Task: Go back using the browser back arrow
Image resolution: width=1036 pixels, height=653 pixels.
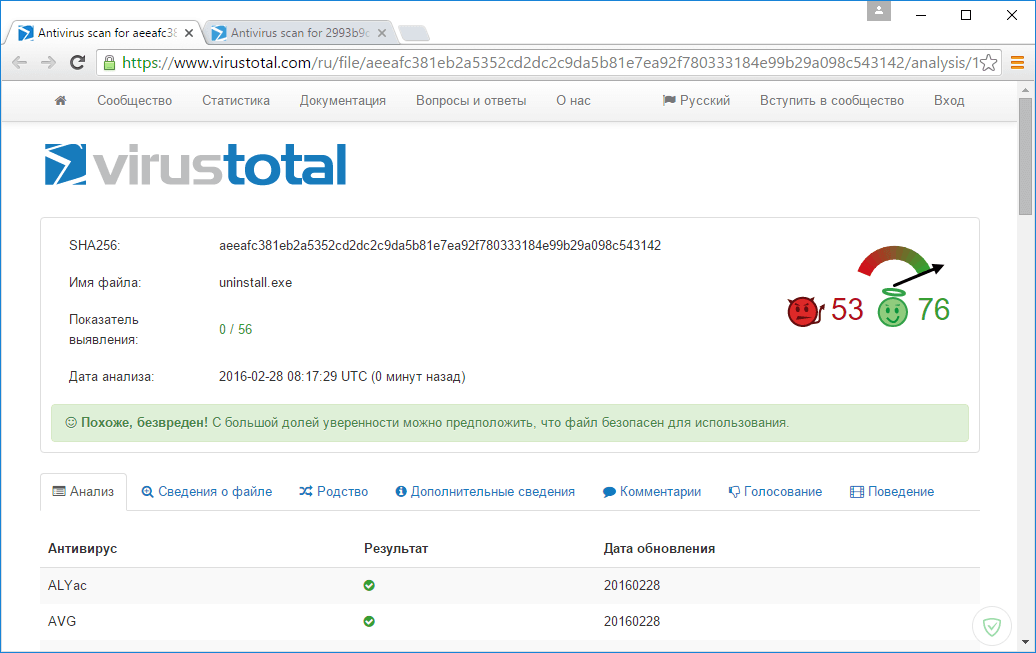Action: [20, 63]
